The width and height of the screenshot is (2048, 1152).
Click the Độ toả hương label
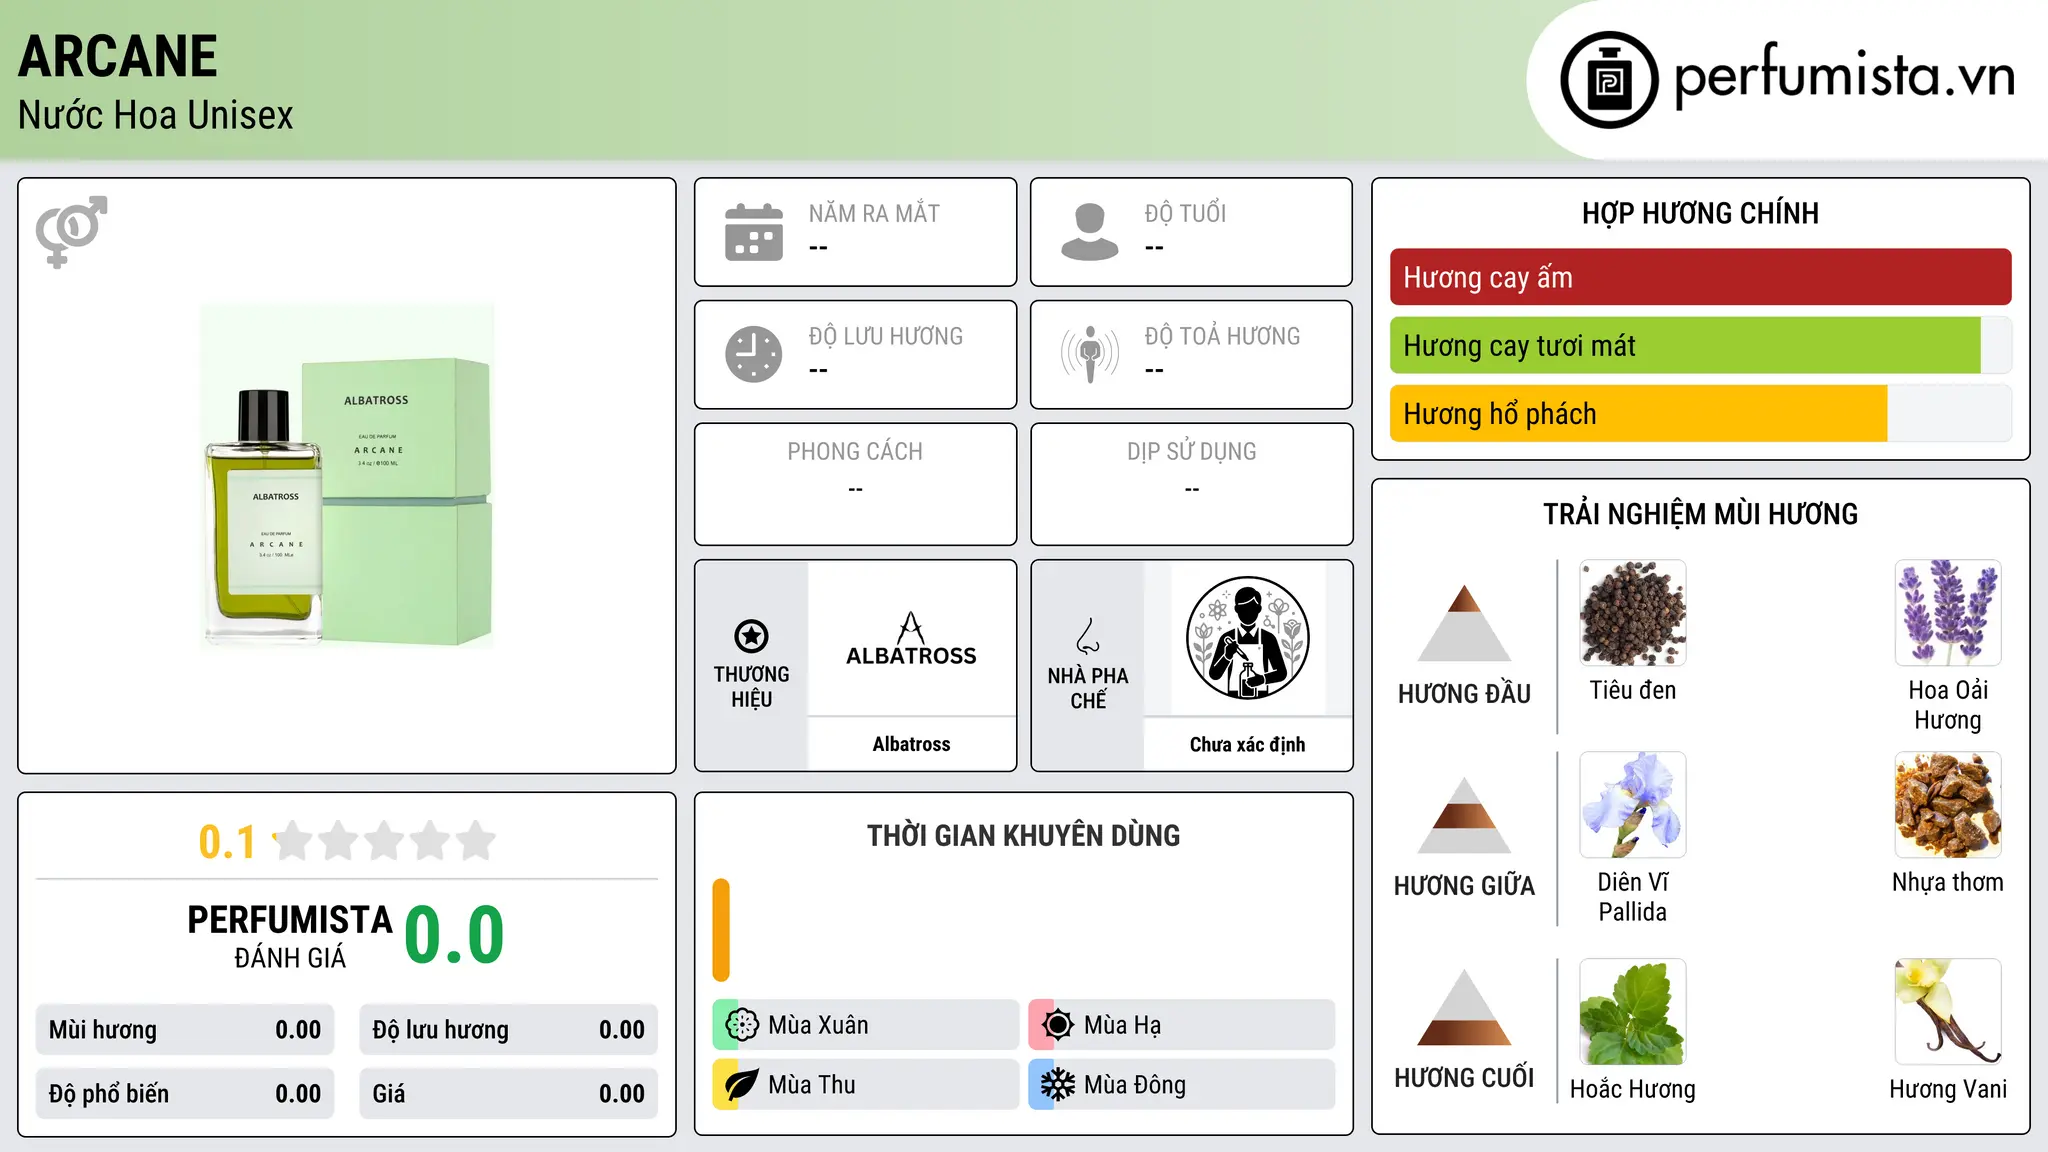coord(1222,337)
